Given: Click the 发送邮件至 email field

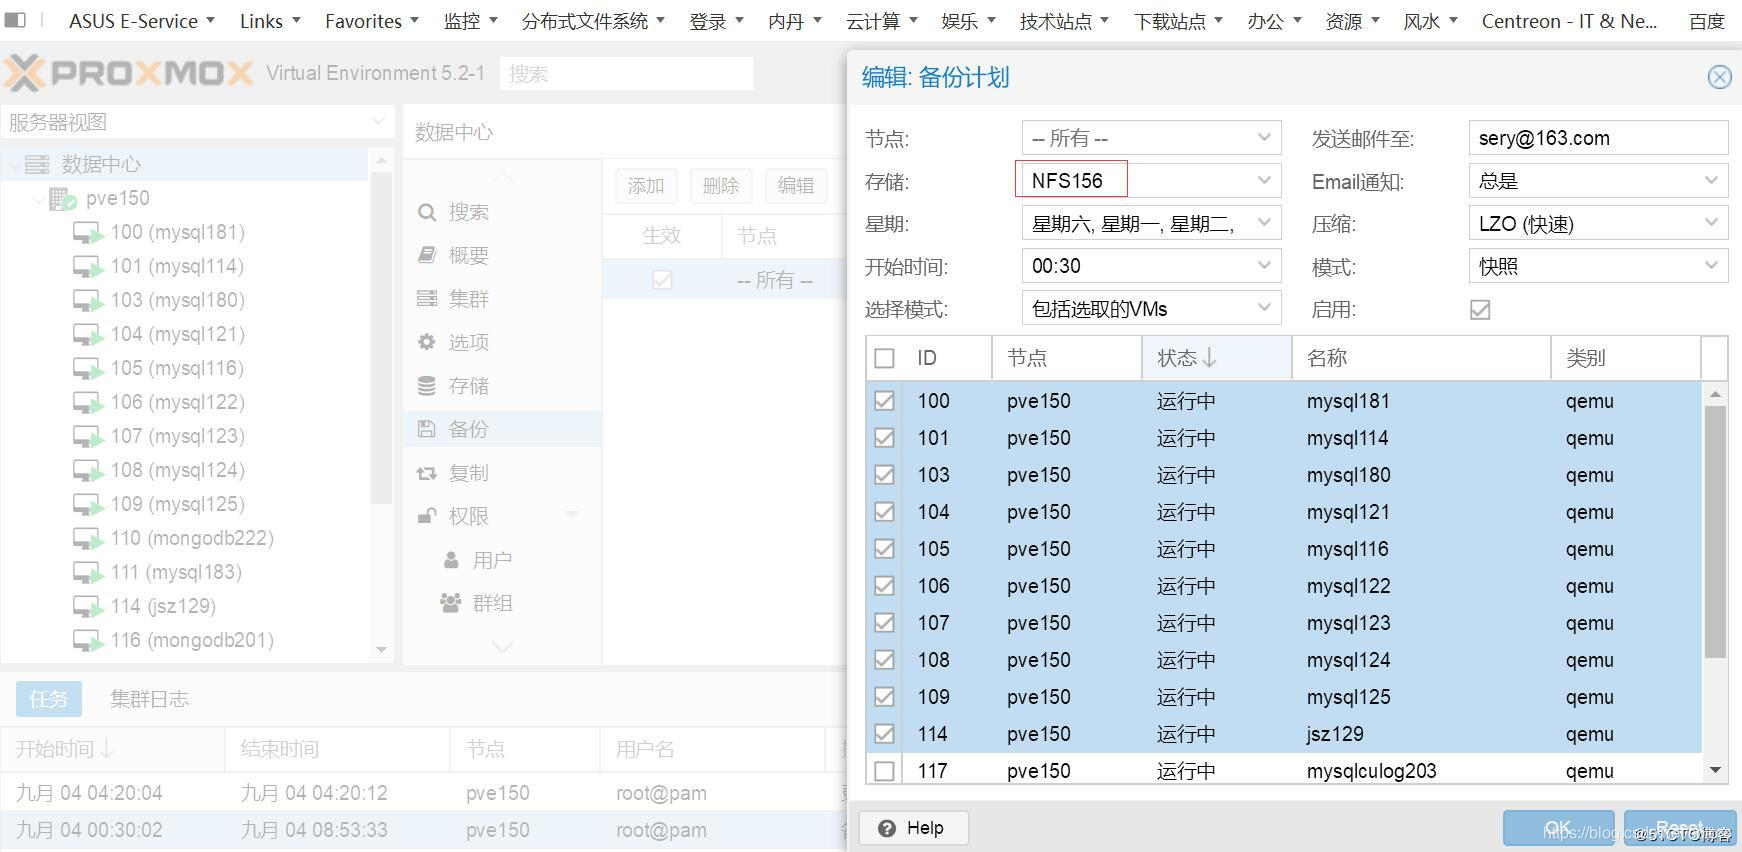Looking at the screenshot, I should (1597, 138).
